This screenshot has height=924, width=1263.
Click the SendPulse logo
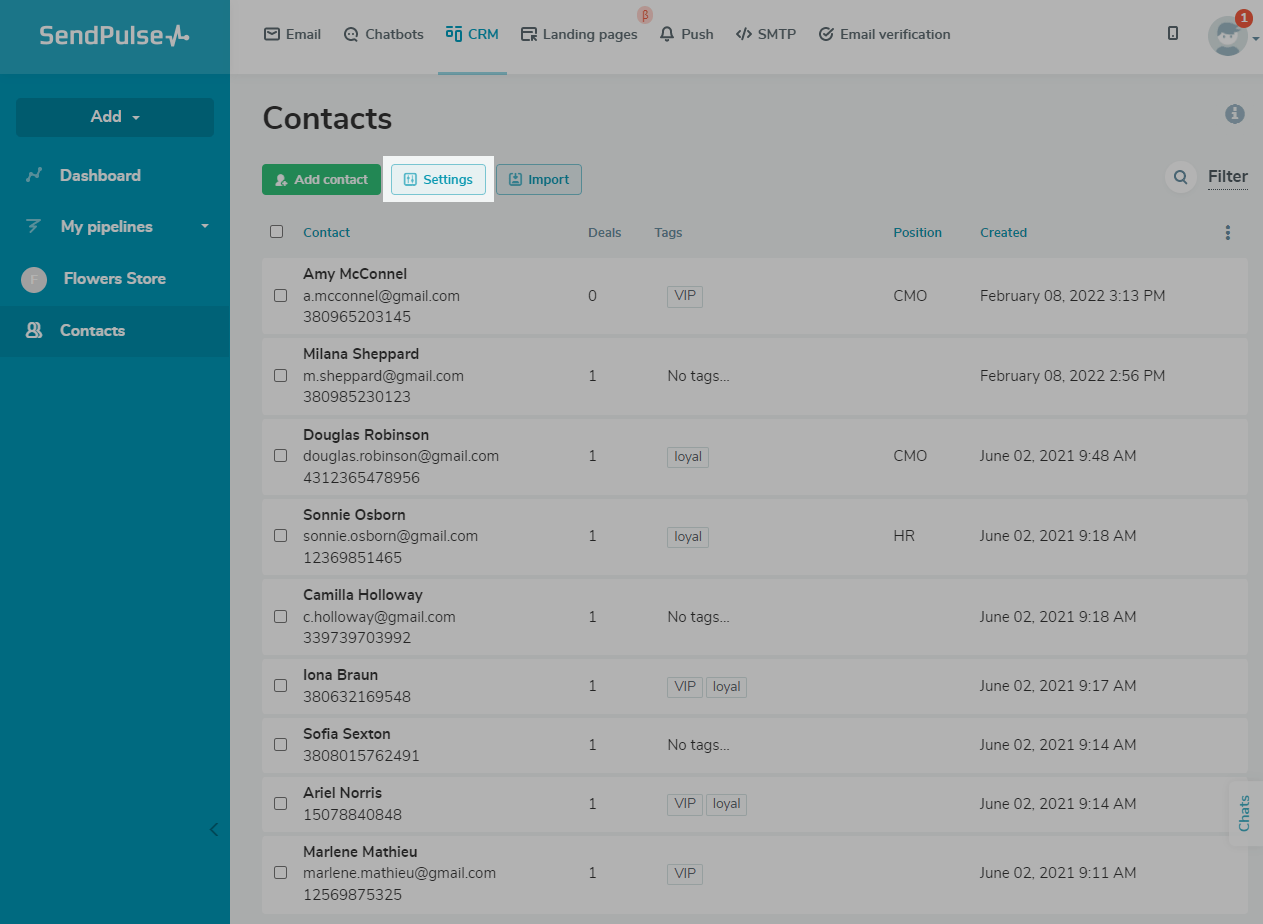pyautogui.click(x=114, y=36)
